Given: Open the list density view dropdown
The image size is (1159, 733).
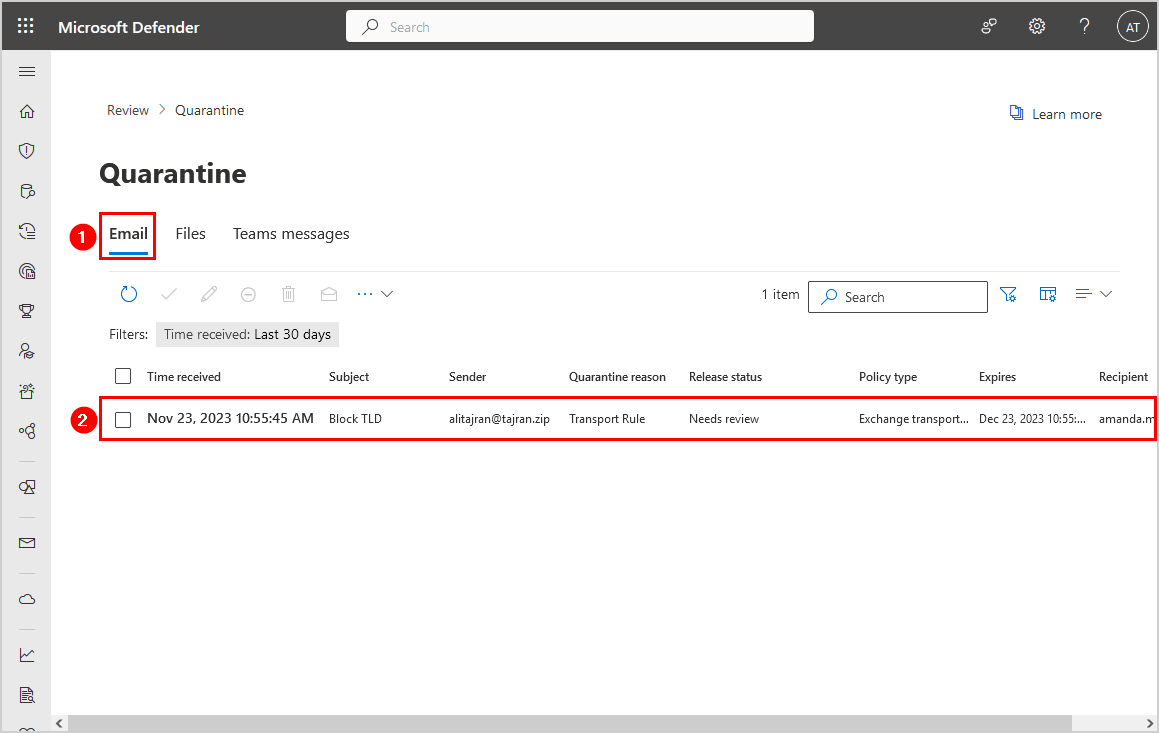Looking at the screenshot, I should point(1093,294).
